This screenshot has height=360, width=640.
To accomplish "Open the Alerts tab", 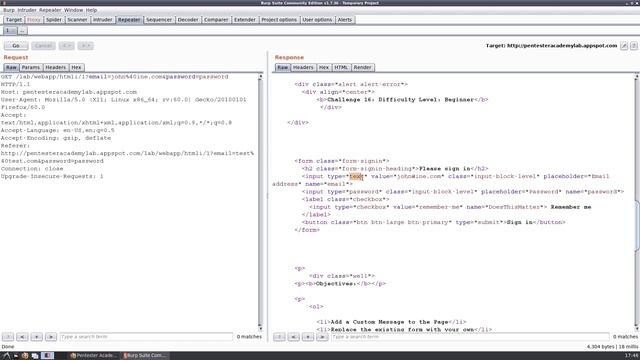I will coord(344,20).
